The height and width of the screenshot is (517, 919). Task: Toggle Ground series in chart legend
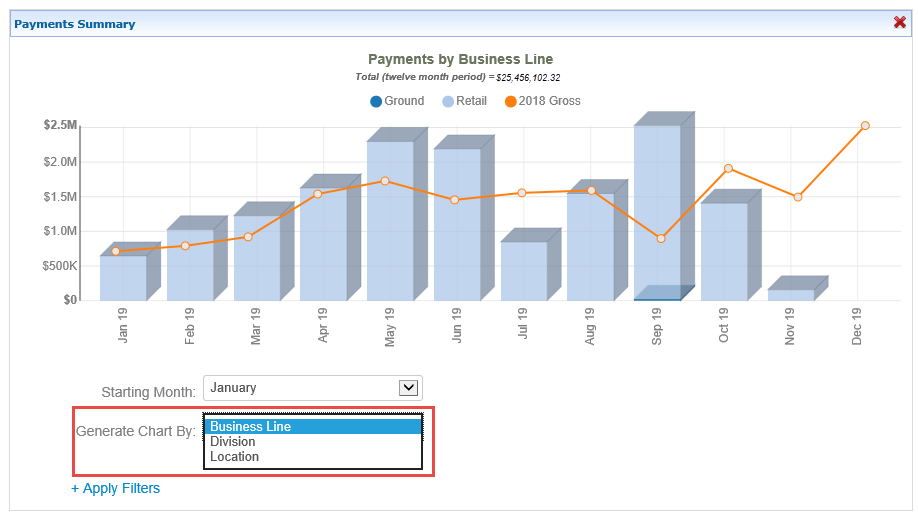coord(397,101)
